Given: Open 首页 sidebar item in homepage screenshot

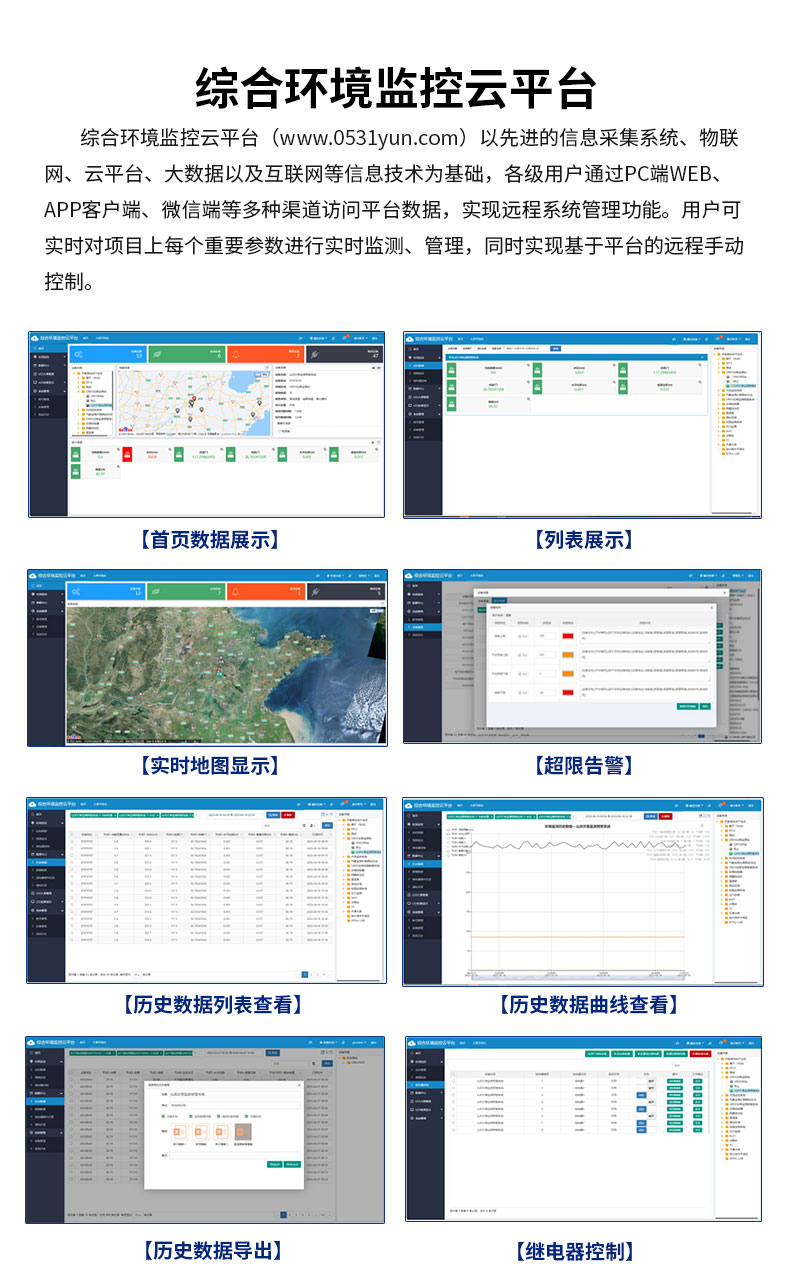Looking at the screenshot, I should point(46,350).
